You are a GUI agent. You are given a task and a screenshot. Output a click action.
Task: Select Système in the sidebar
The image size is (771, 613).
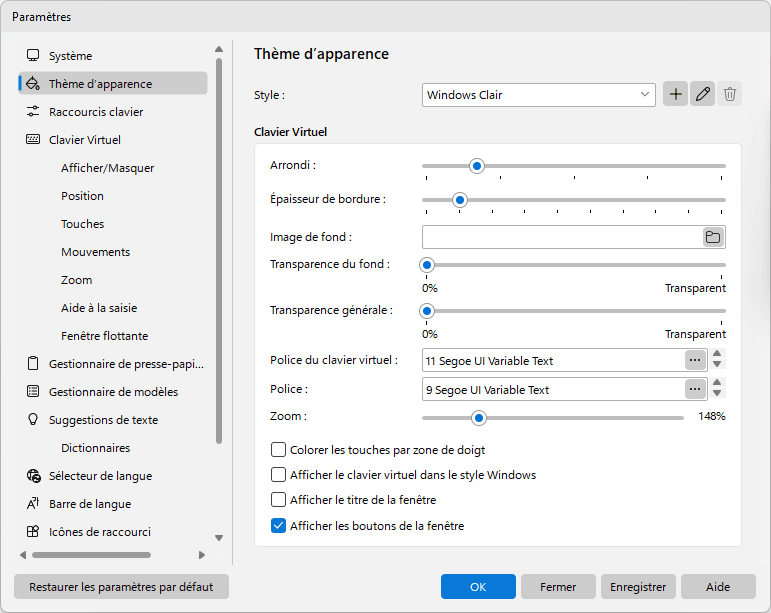[x=113, y=56]
